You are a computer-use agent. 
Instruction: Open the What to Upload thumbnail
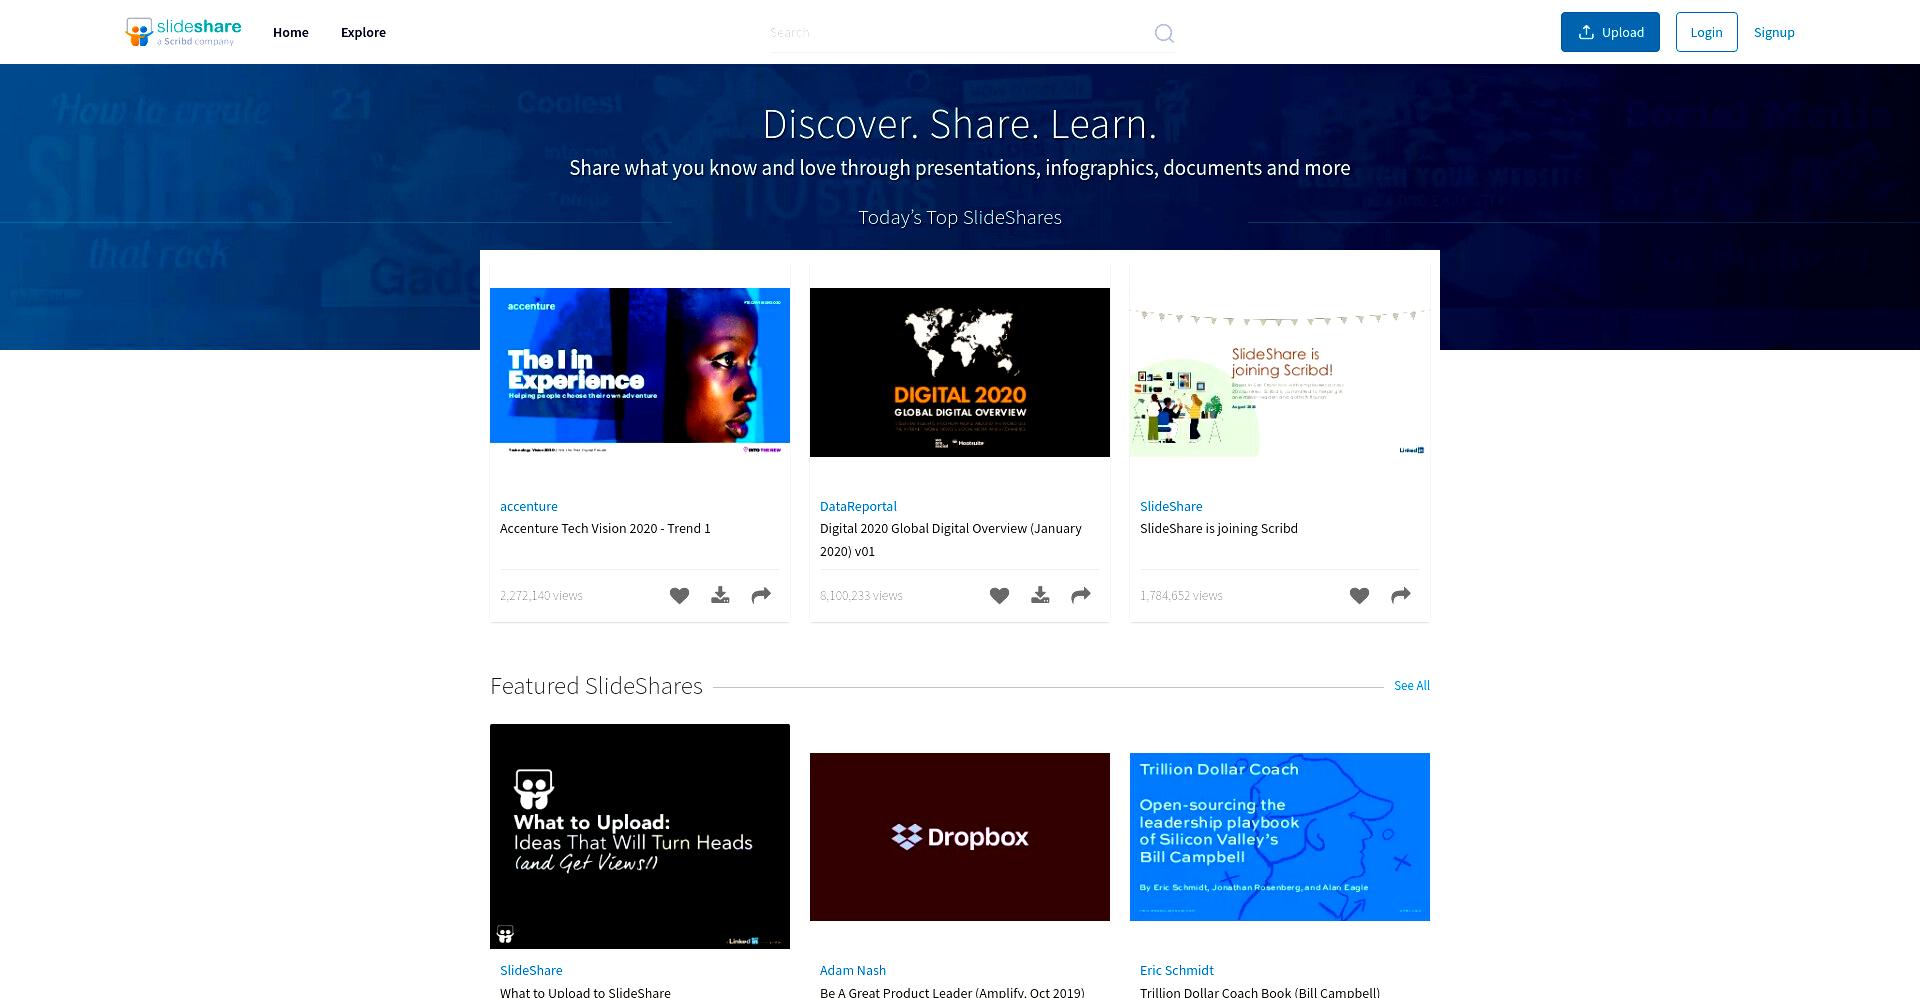[x=640, y=836]
